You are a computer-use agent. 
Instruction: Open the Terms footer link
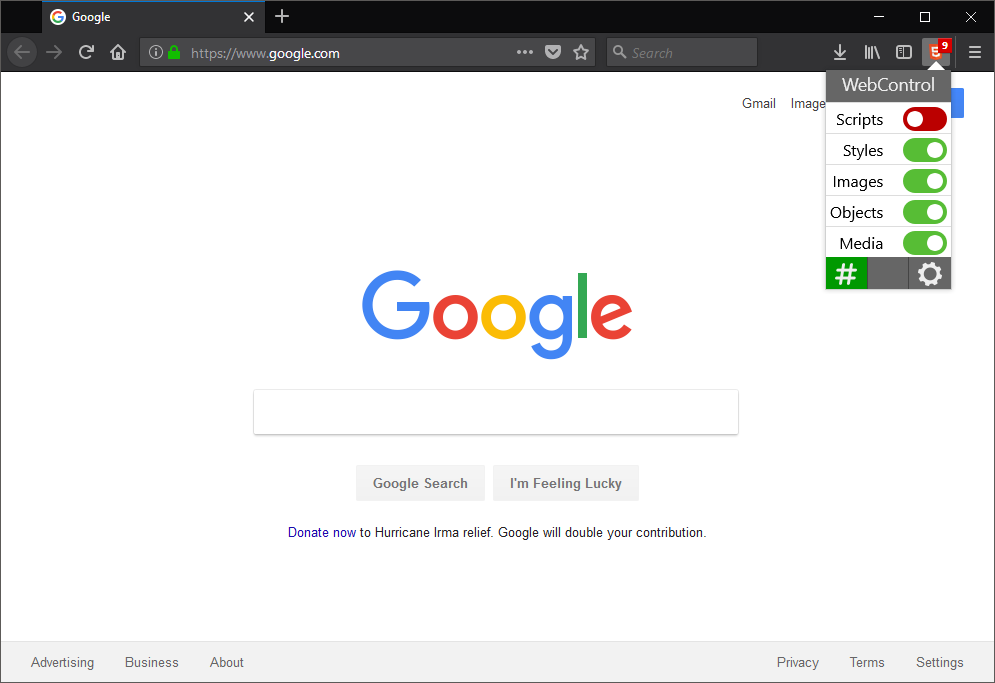pos(867,662)
